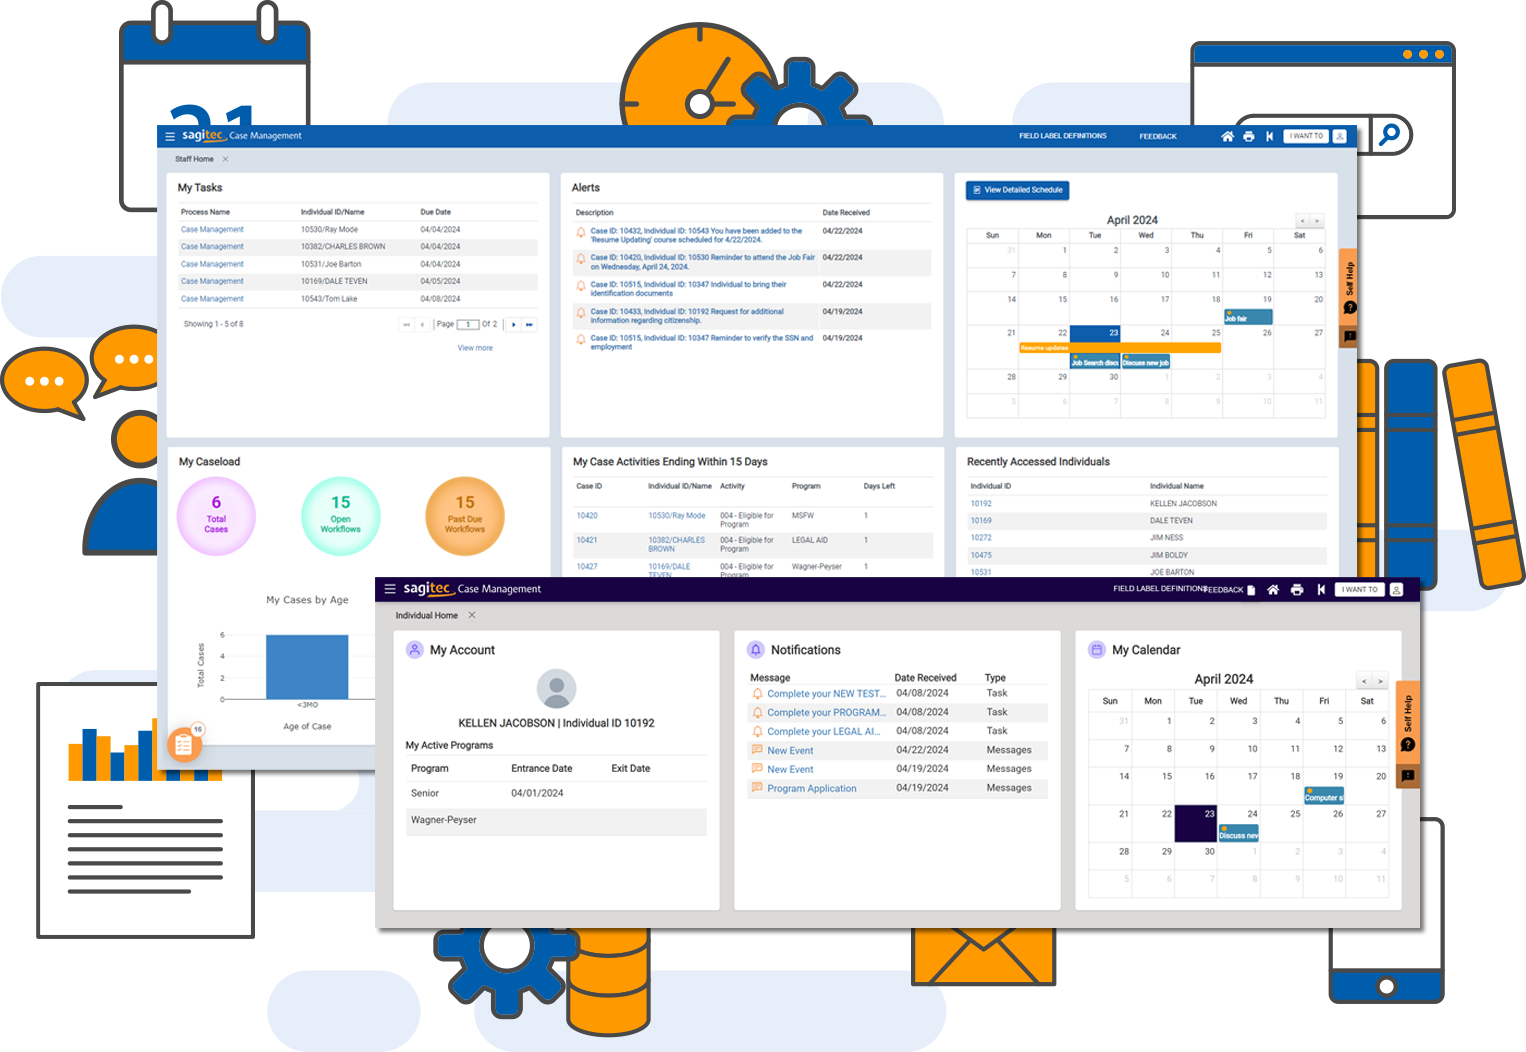Switch to the Individual Home tab
Image resolution: width=1526 pixels, height=1052 pixels.
427,615
